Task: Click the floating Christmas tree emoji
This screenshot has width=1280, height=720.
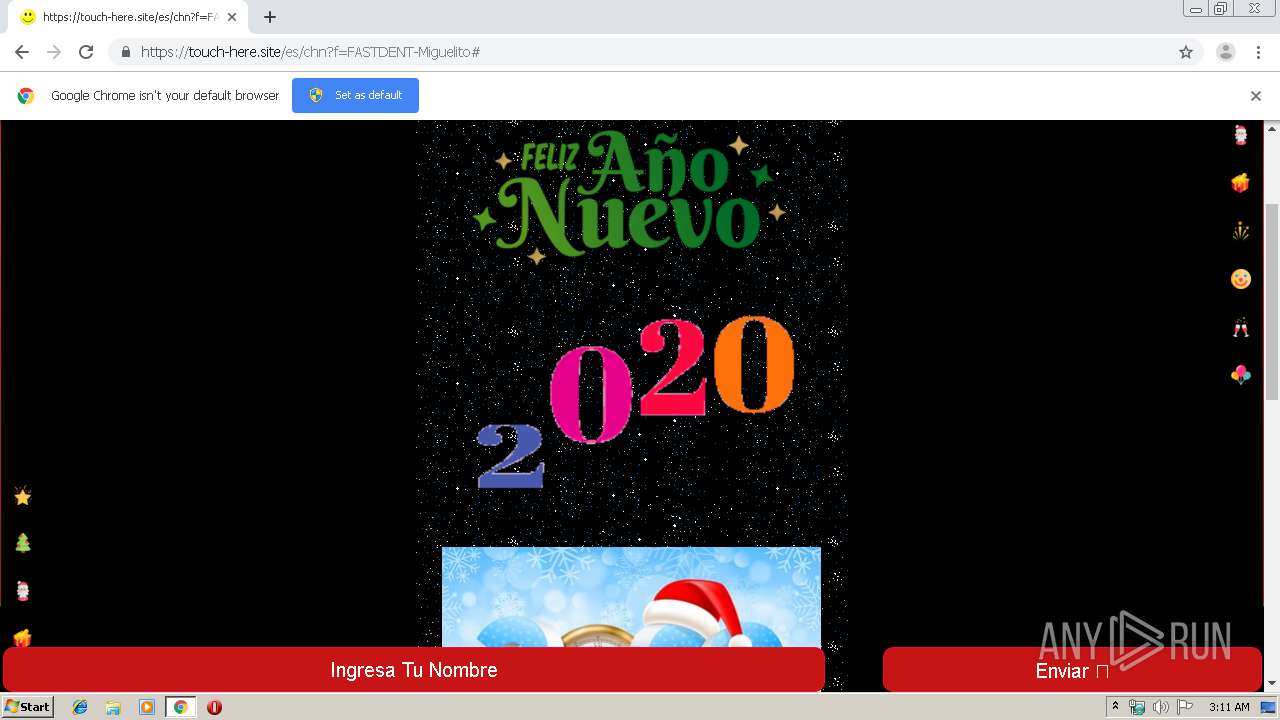Action: point(22,543)
